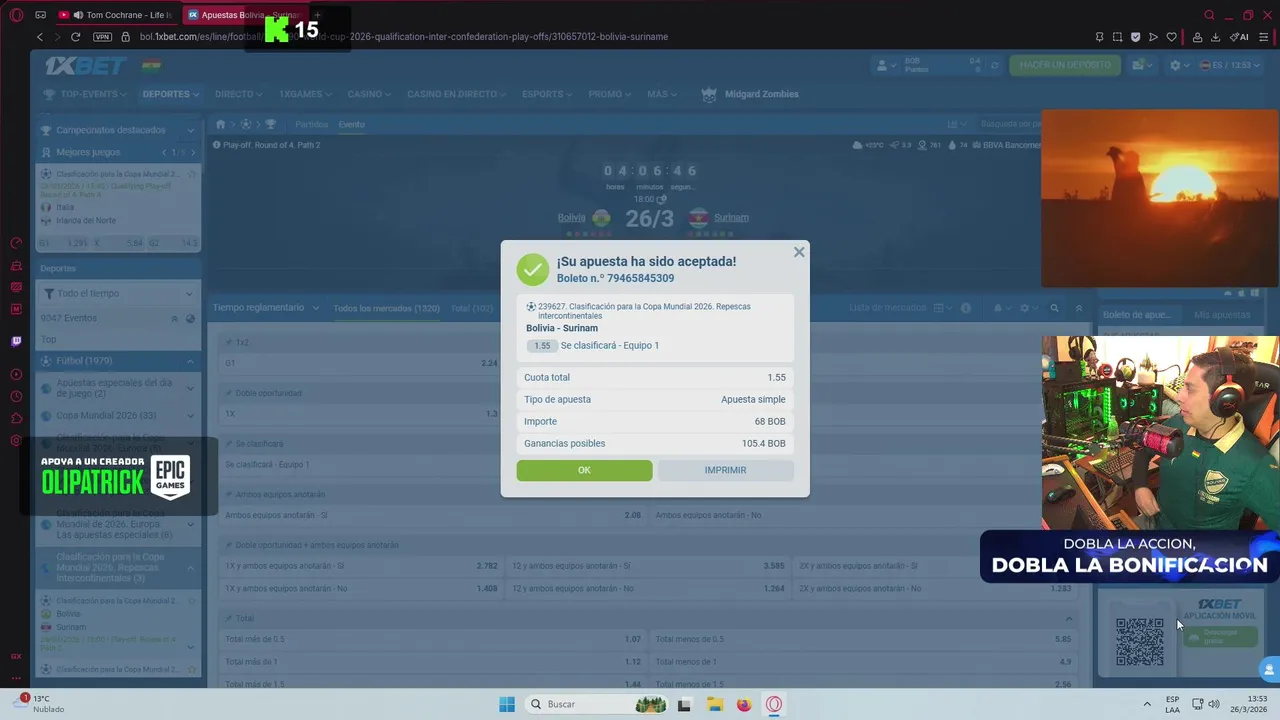Go back to the previous page
The height and width of the screenshot is (720, 1280).
pyautogui.click(x=40, y=37)
